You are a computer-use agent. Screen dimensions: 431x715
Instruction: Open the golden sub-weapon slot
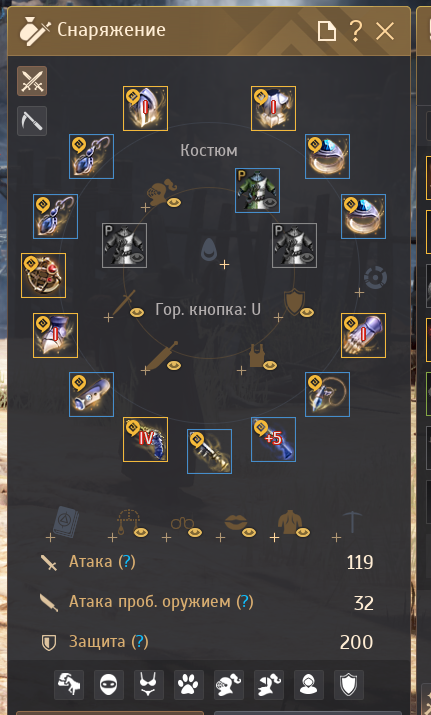(209, 451)
